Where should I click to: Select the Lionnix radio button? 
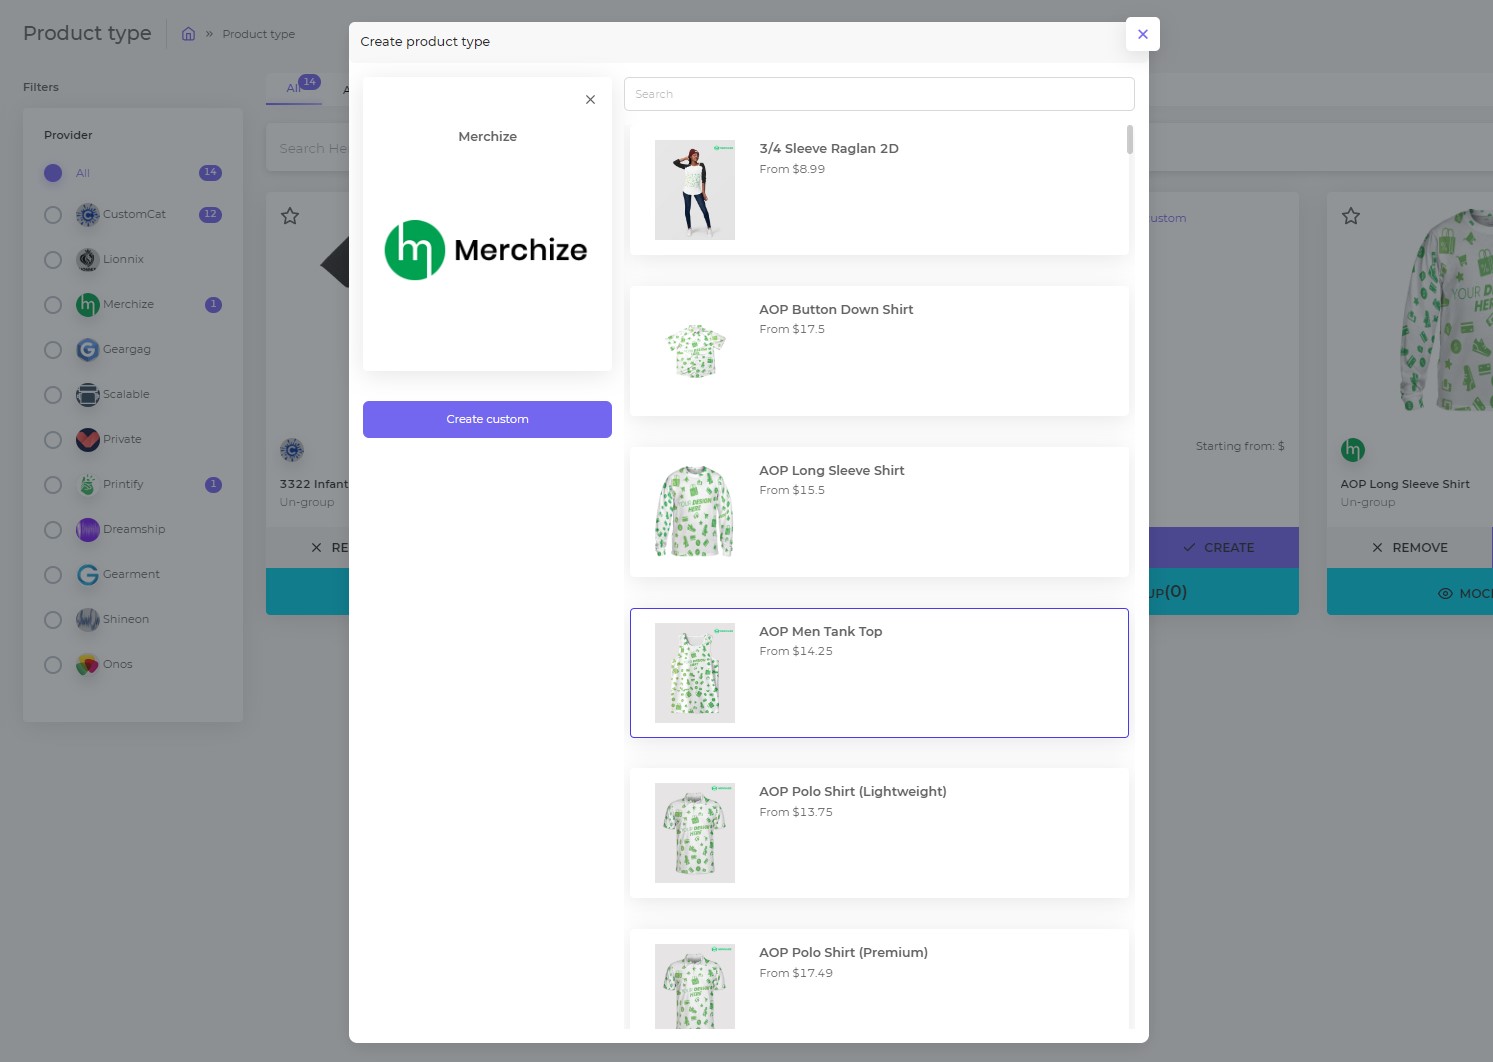53,260
